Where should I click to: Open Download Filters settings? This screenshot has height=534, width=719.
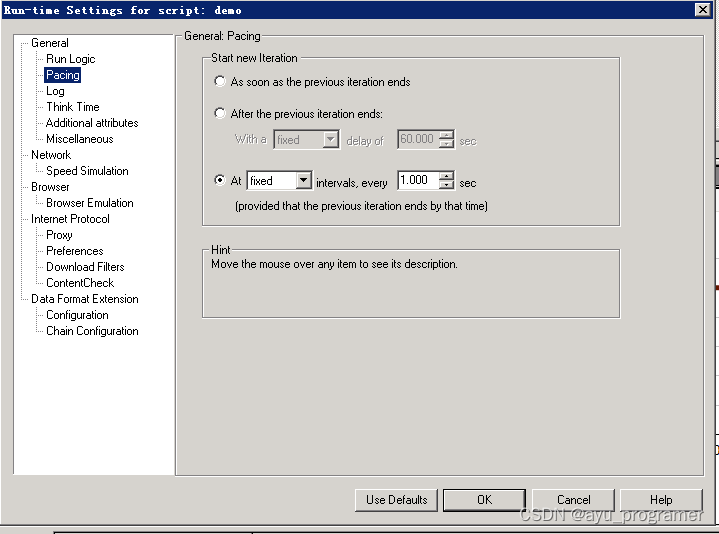point(85,267)
